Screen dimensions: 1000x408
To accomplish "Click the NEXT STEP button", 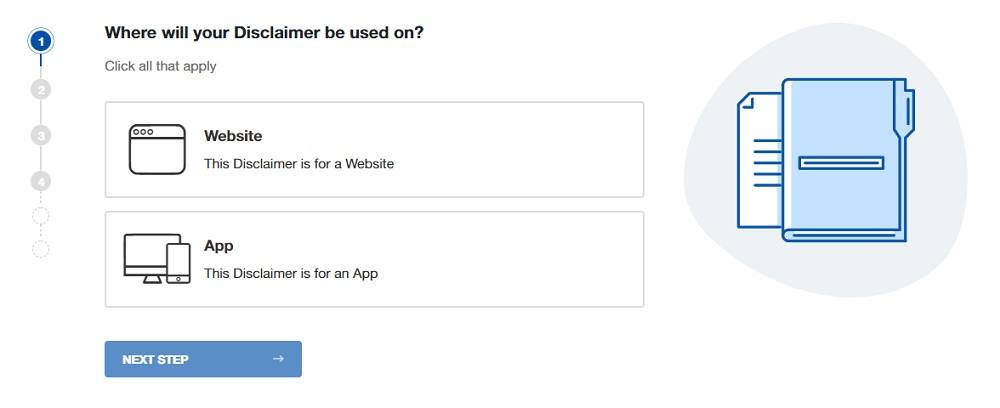I will point(203,359).
